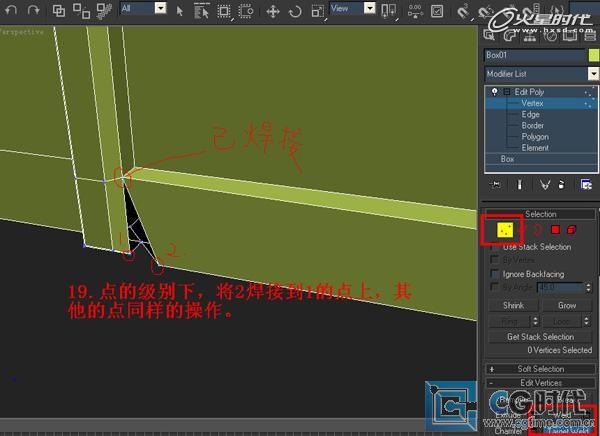Choose the Bind to Space Warp tool
Viewport: 600px width, 436px height.
(x=104, y=11)
